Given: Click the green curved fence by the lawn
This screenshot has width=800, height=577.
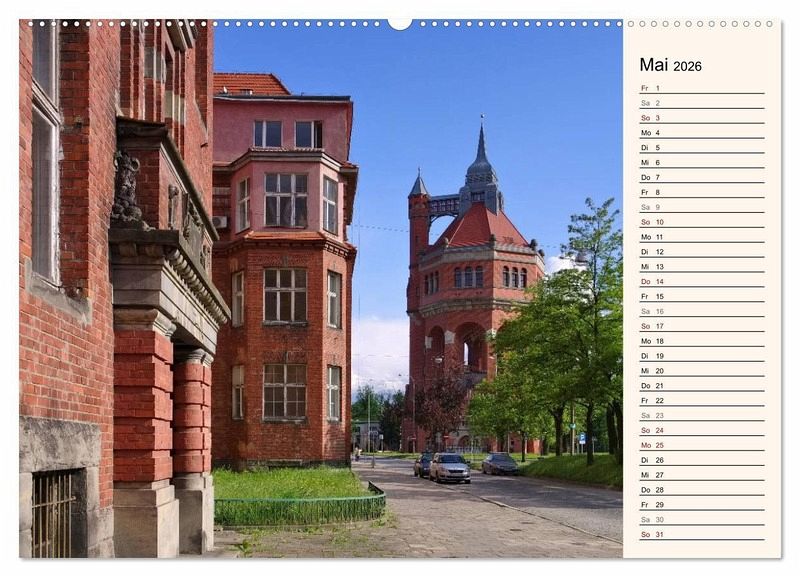Looking at the screenshot, I should (x=300, y=510).
